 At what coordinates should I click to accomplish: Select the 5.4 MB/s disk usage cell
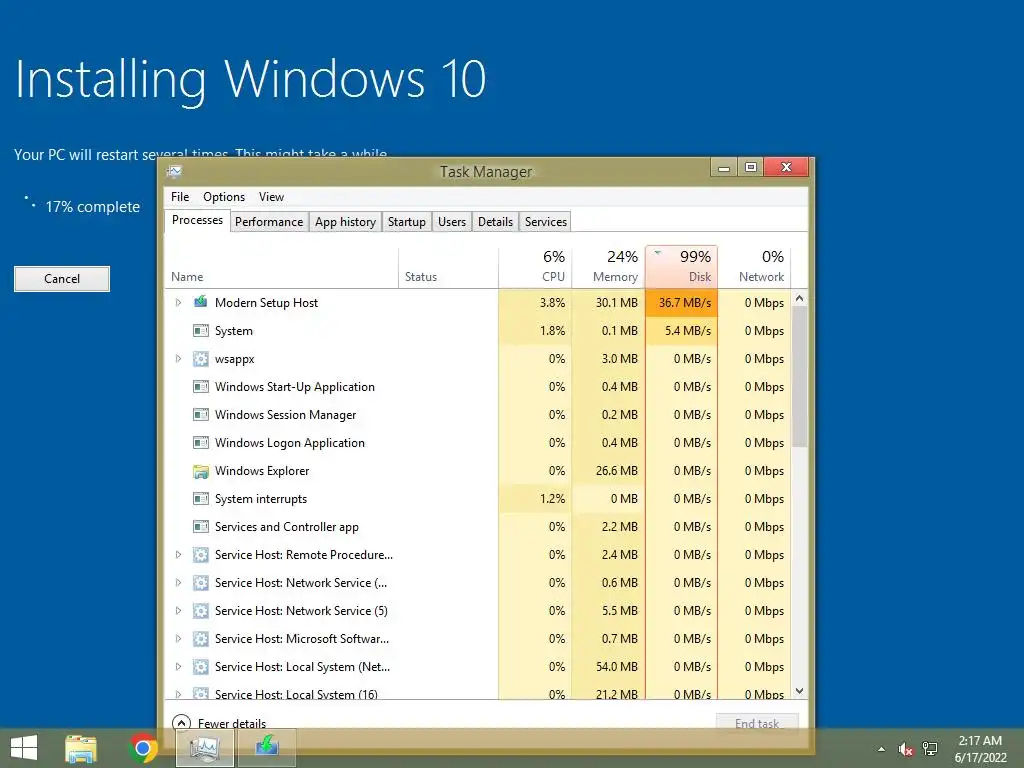point(682,330)
